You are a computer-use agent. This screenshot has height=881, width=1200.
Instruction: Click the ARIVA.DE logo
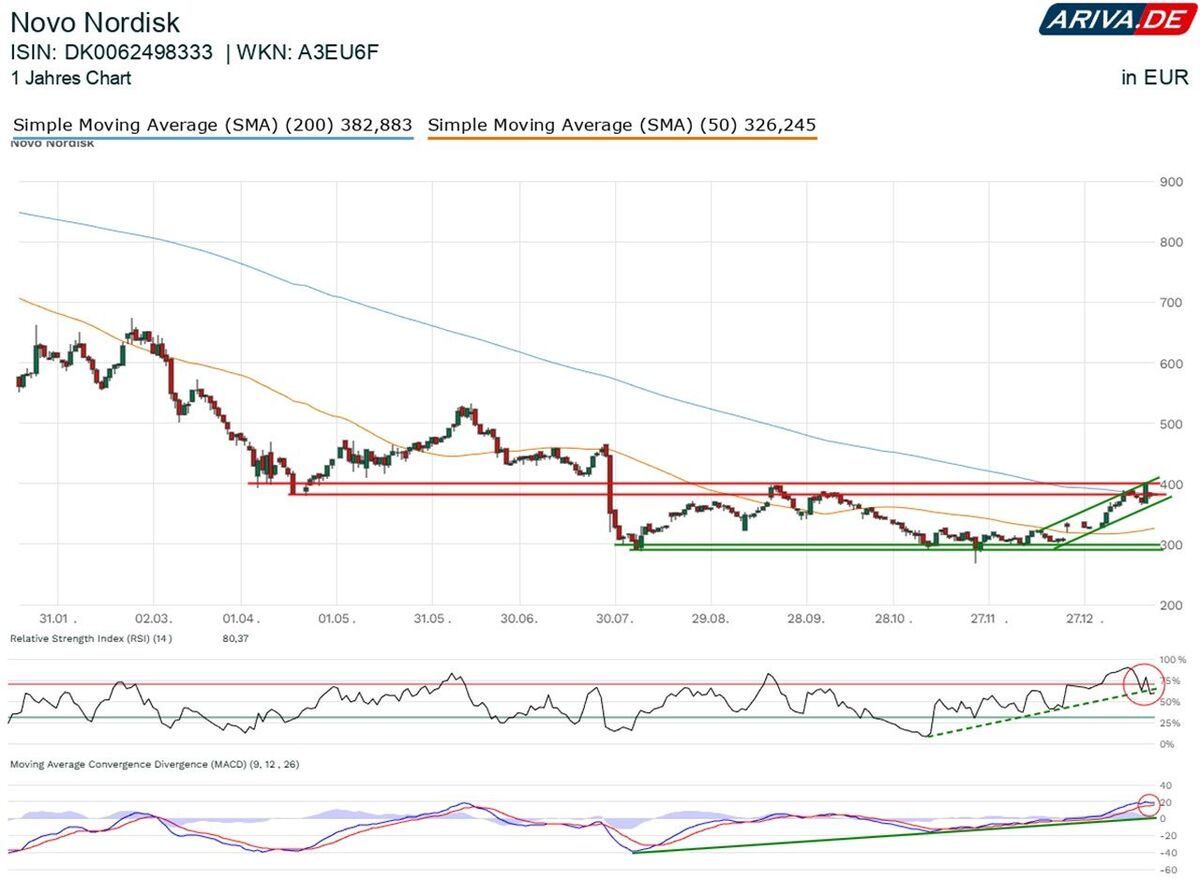(1118, 18)
